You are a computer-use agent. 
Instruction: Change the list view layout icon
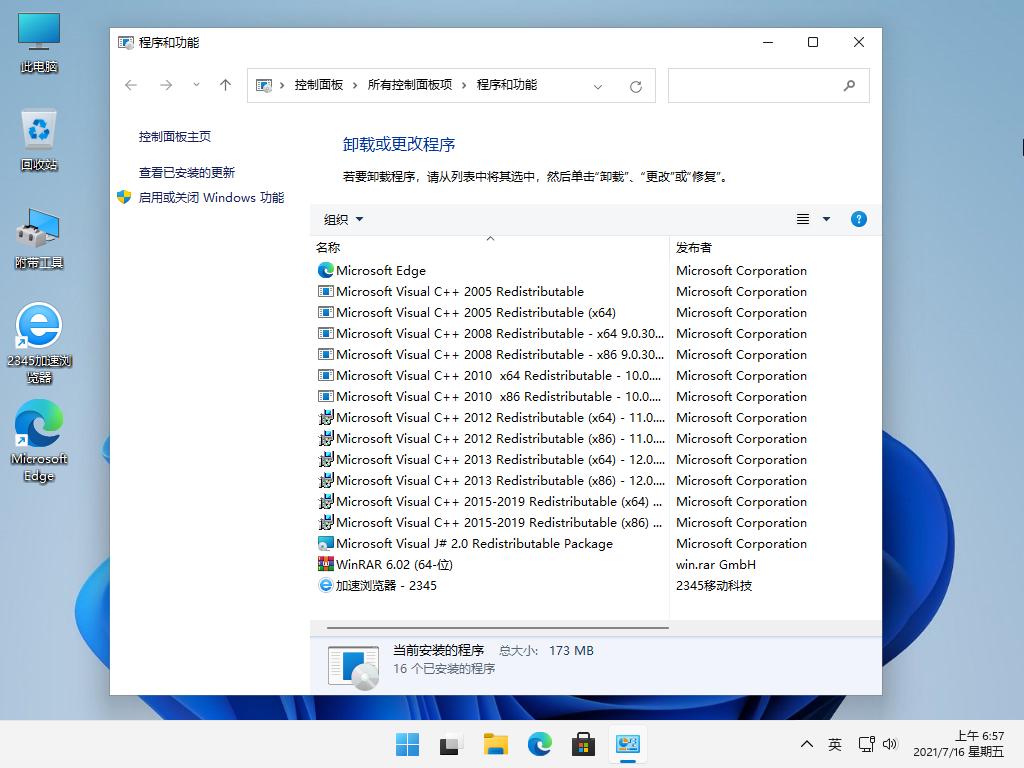(803, 219)
